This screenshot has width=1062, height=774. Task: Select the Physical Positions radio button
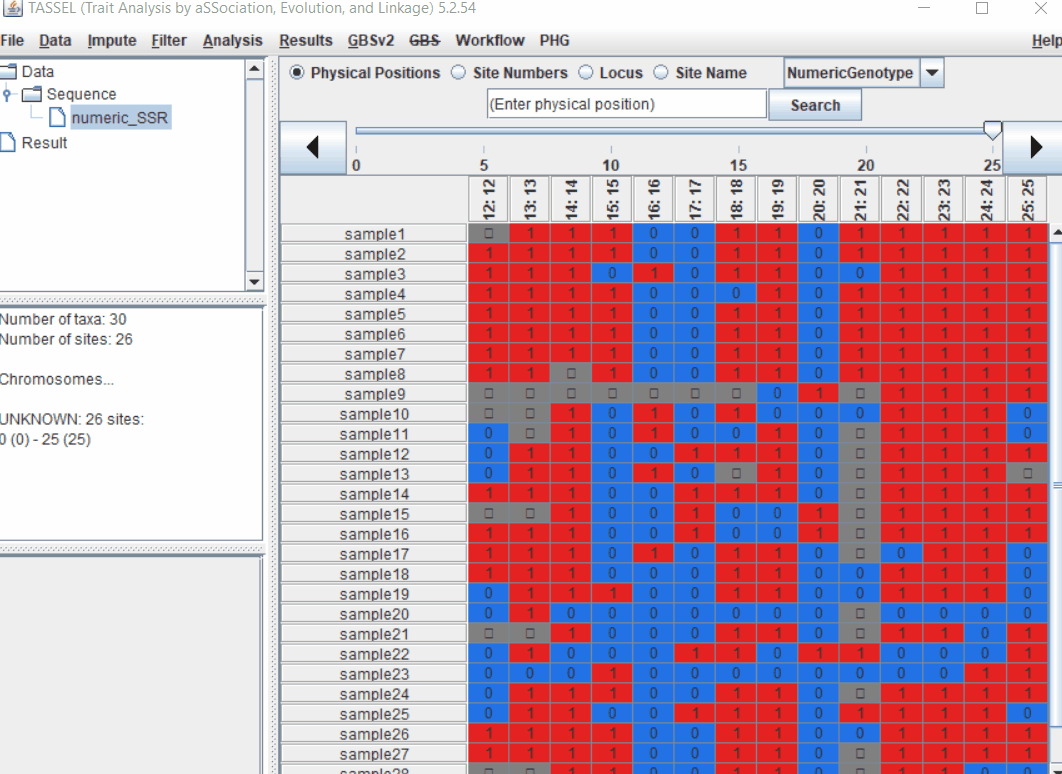pyautogui.click(x=297, y=73)
